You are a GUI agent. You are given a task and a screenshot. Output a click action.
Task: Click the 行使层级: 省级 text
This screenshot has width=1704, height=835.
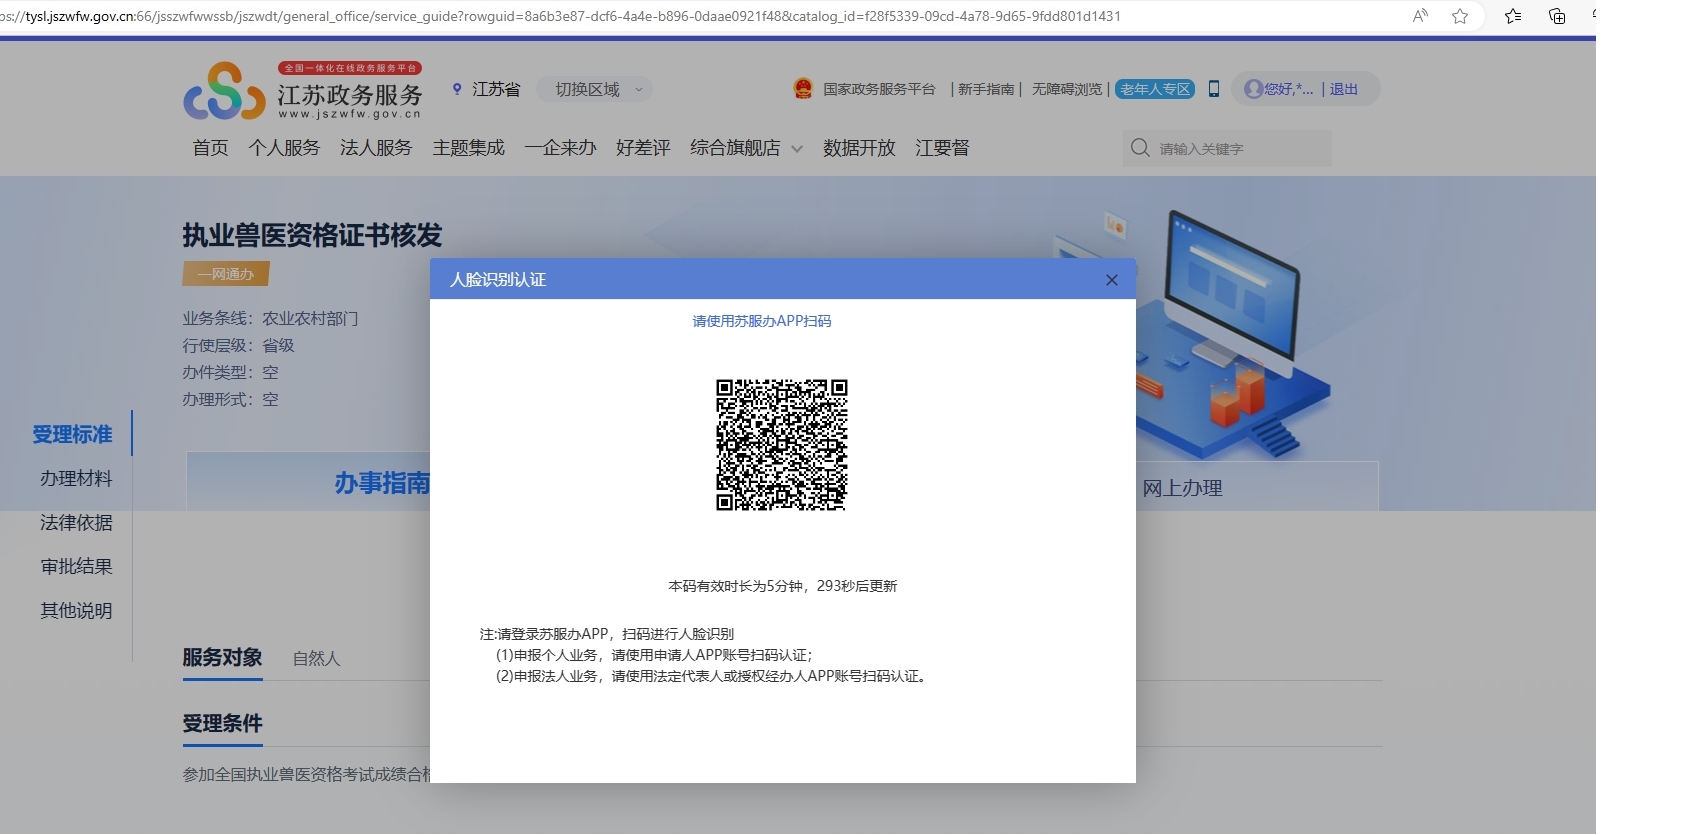(238, 345)
